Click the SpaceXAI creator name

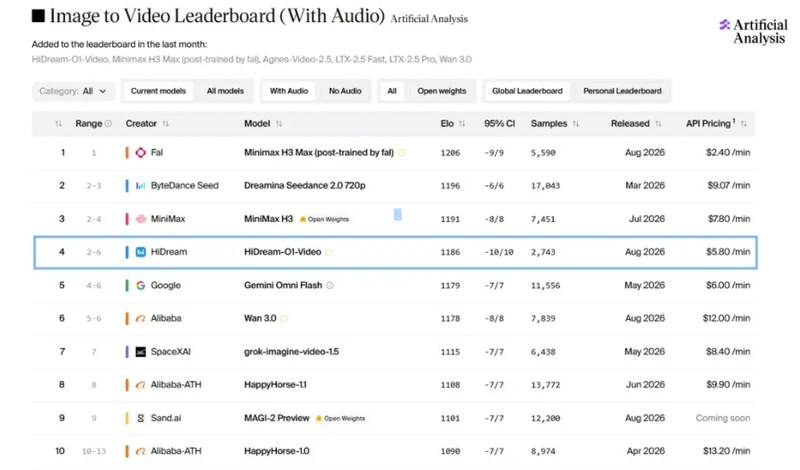coord(170,352)
